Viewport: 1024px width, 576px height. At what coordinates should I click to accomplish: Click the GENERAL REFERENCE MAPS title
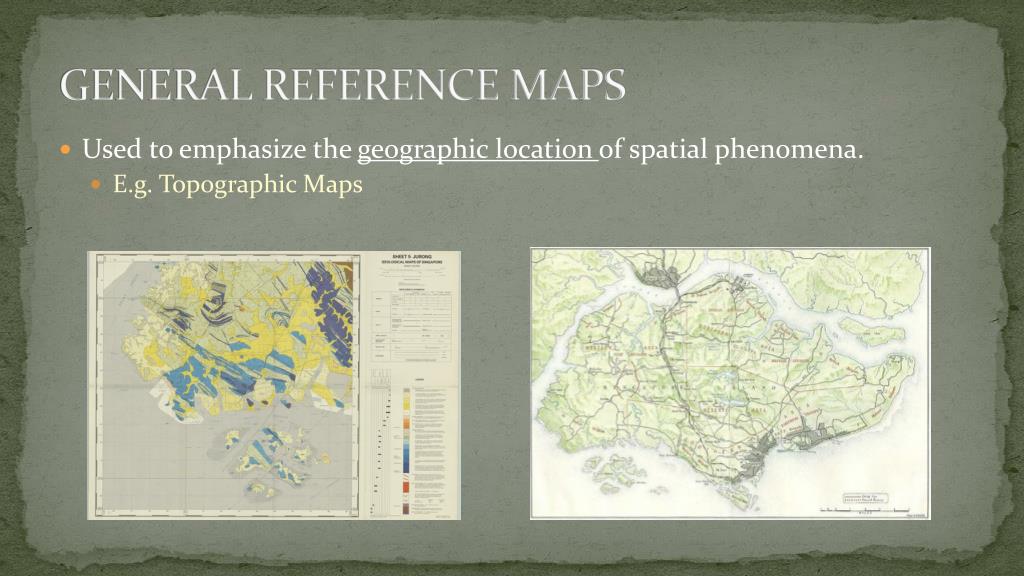[x=342, y=85]
